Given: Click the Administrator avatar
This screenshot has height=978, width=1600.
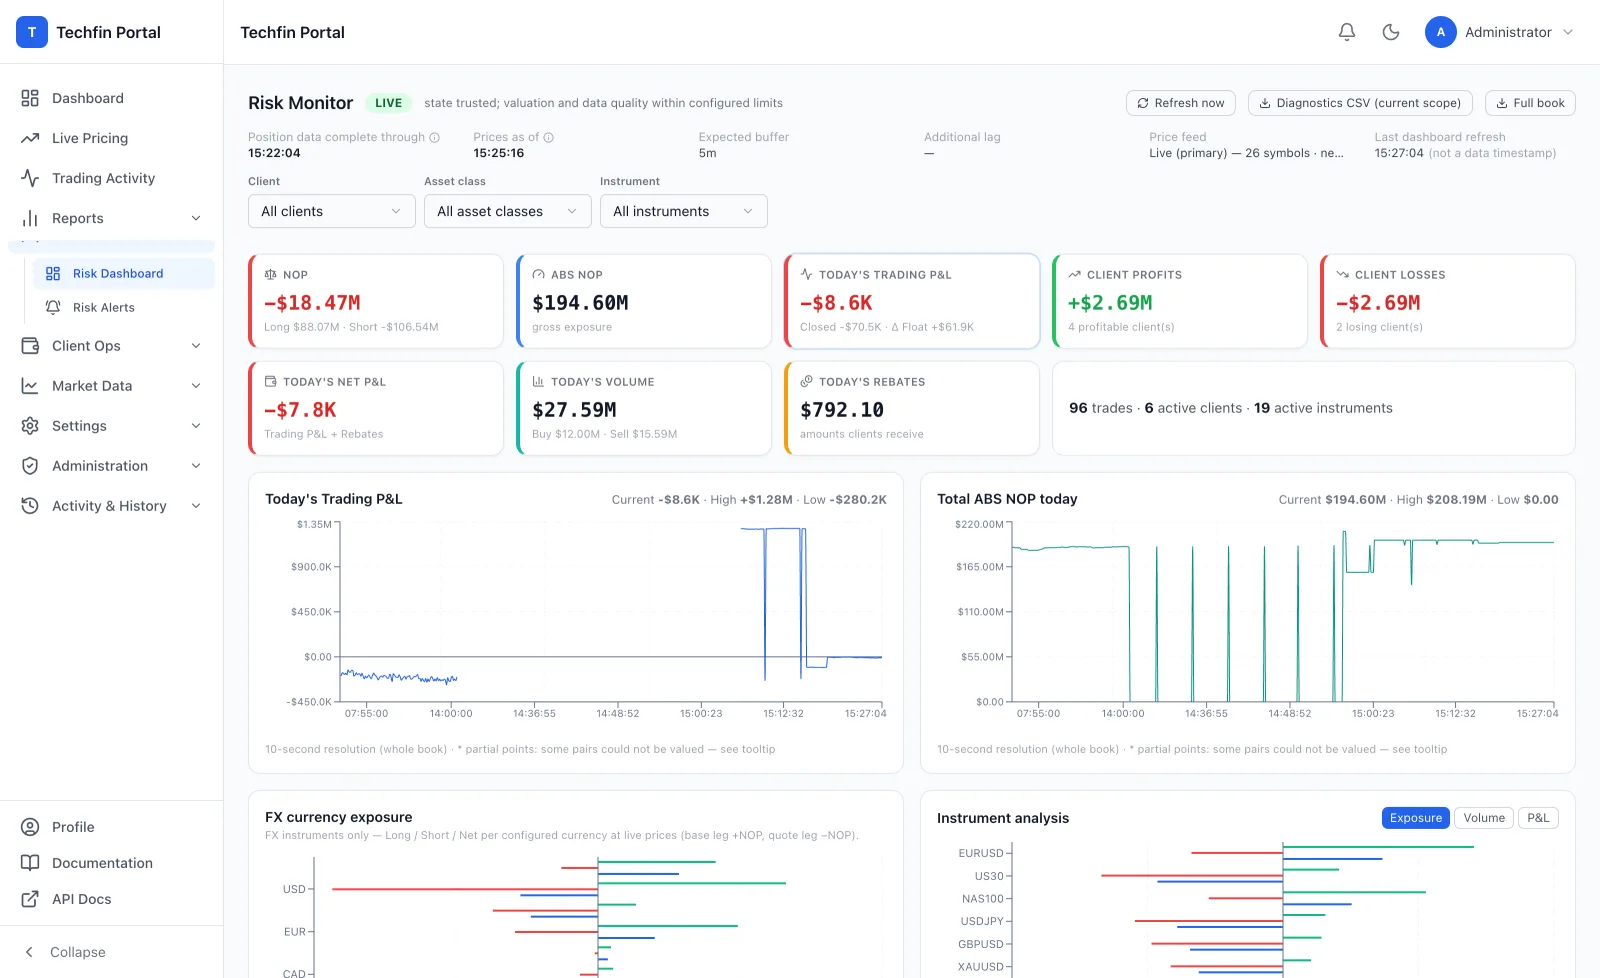Looking at the screenshot, I should coord(1441,32).
